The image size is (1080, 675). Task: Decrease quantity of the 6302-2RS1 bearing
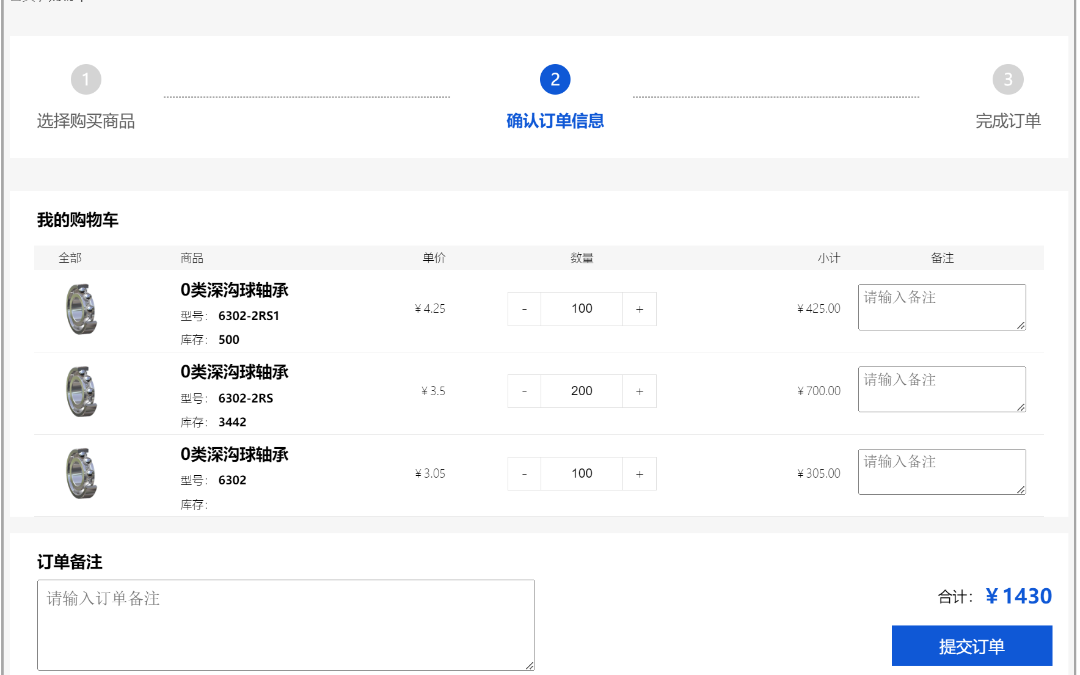click(524, 308)
